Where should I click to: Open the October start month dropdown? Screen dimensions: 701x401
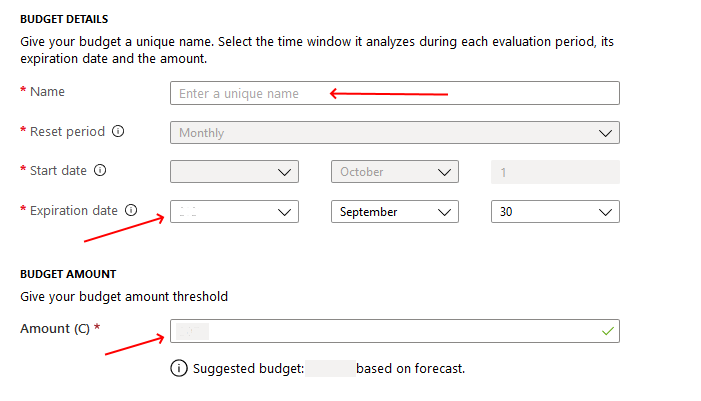tap(395, 172)
